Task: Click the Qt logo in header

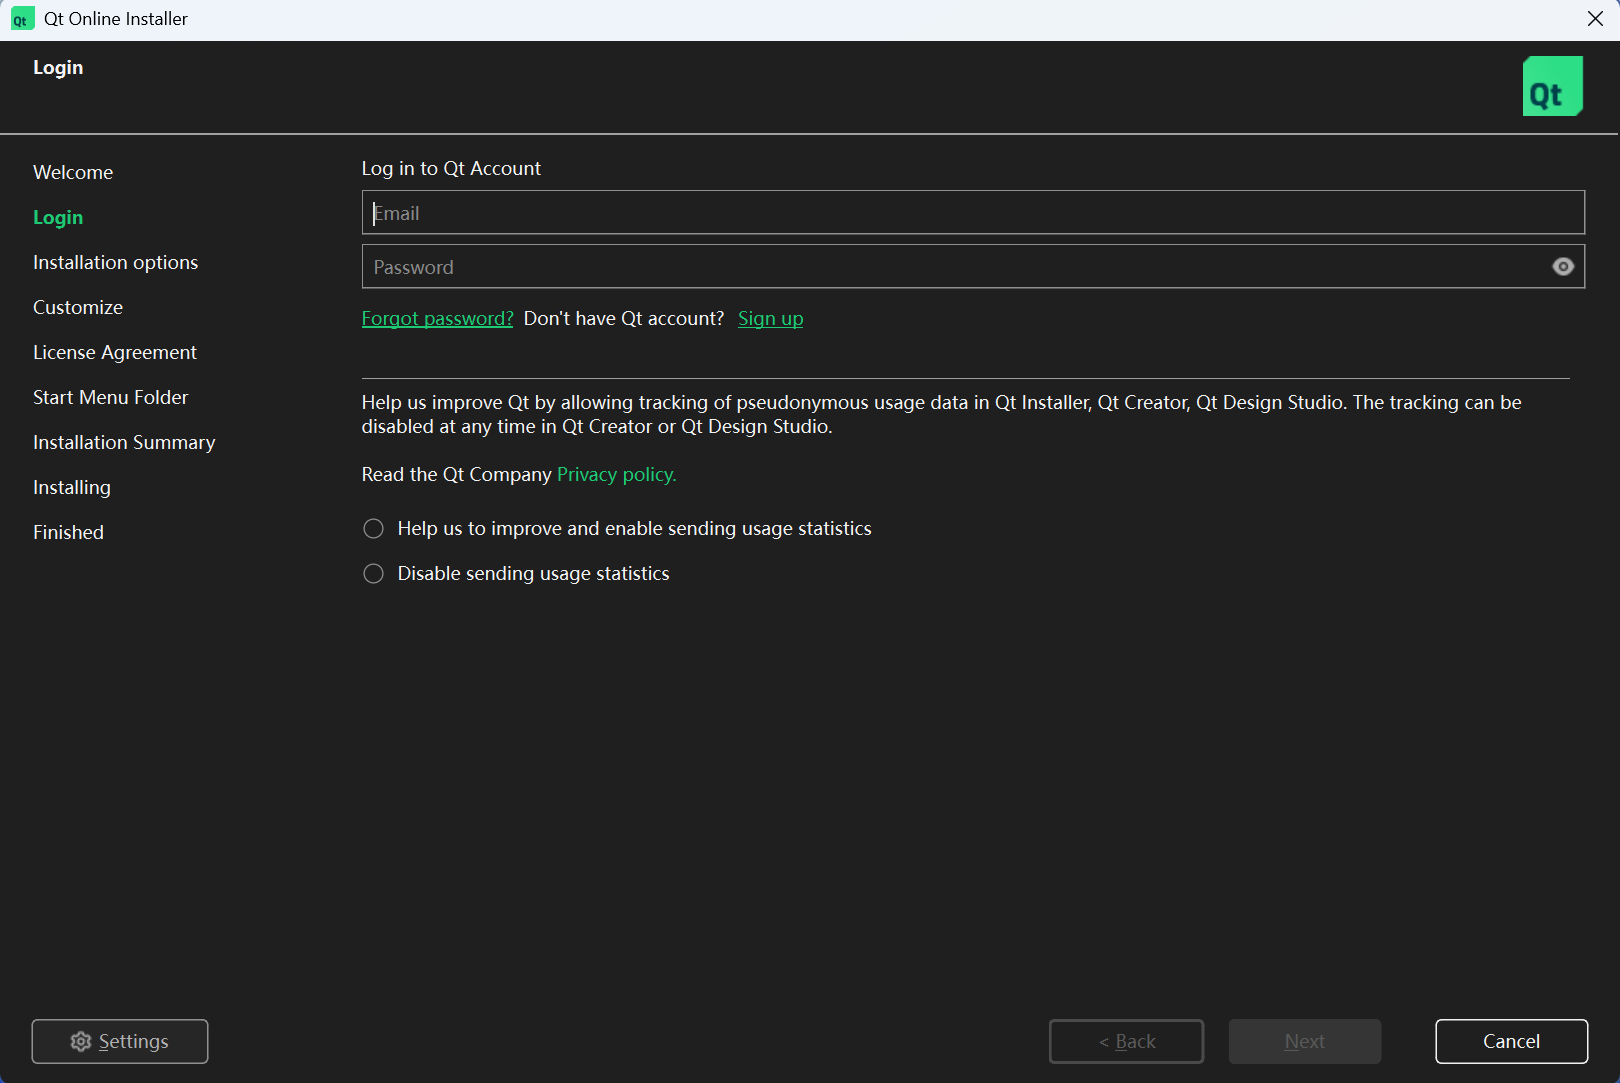Action: pyautogui.click(x=1552, y=86)
